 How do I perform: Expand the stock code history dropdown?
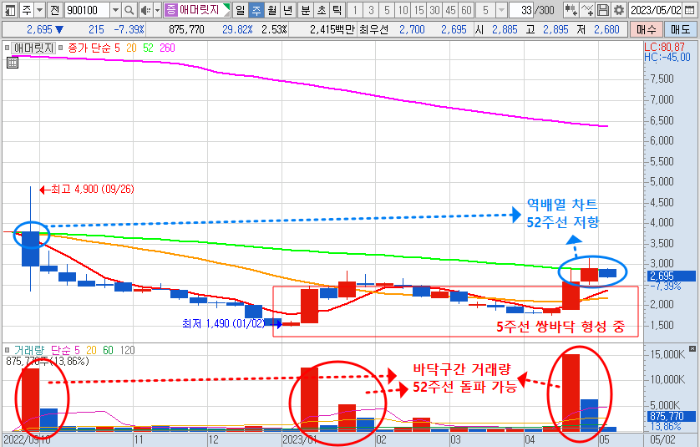[115, 10]
